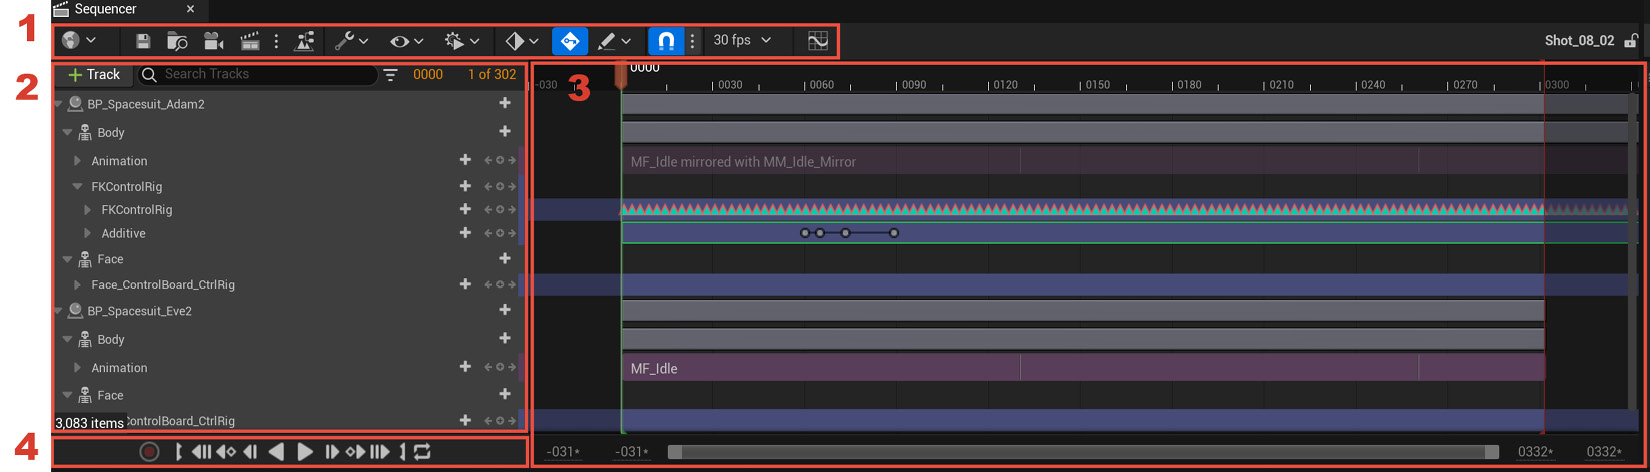Click the + Track button
Screen dimensions: 1650x472
click(x=94, y=74)
